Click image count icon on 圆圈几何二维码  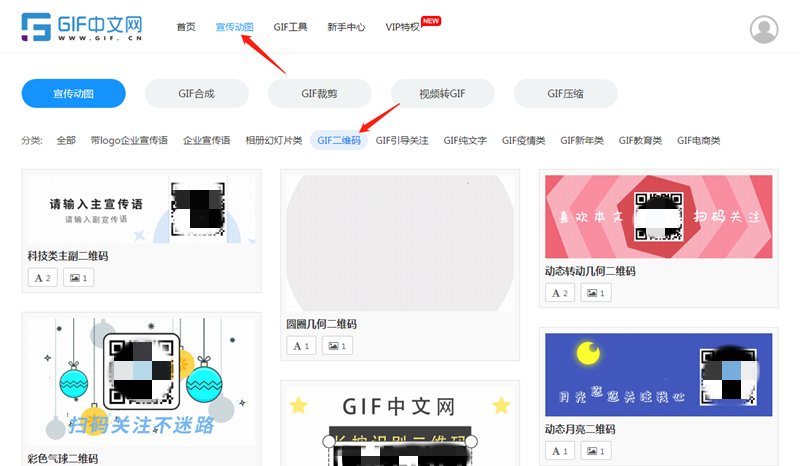pyautogui.click(x=337, y=346)
